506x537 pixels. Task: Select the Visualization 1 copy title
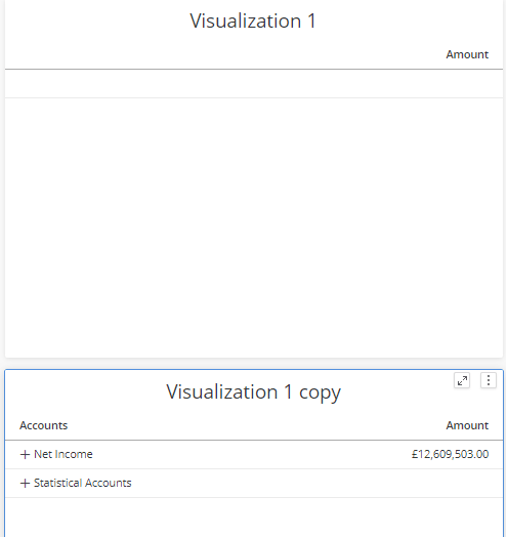click(254, 392)
